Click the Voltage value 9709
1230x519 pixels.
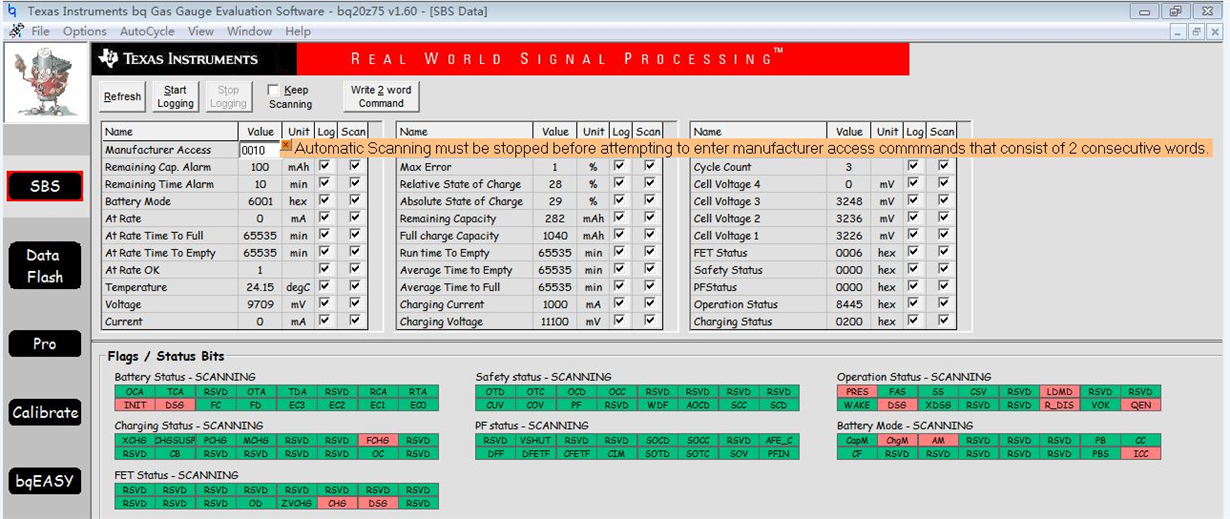pos(260,304)
